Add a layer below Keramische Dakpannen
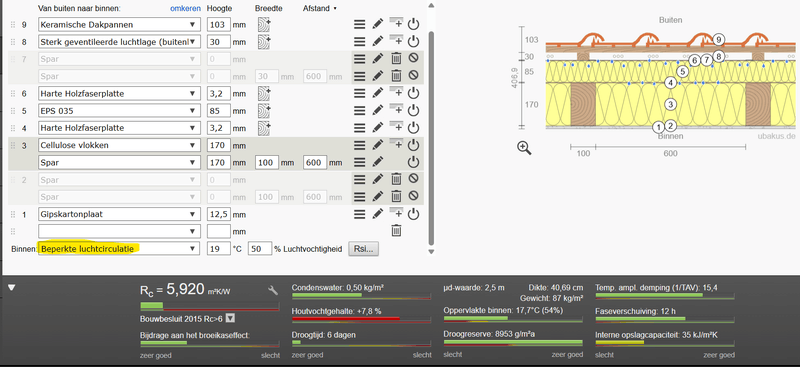 pyautogui.click(x=396, y=23)
